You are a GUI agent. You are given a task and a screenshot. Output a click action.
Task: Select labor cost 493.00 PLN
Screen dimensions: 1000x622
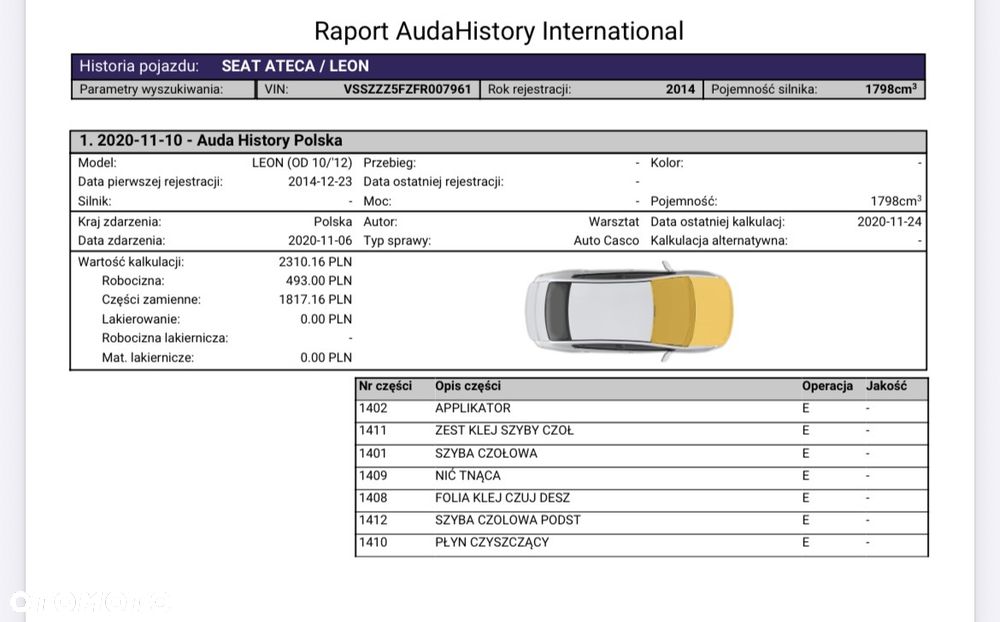[x=318, y=281]
